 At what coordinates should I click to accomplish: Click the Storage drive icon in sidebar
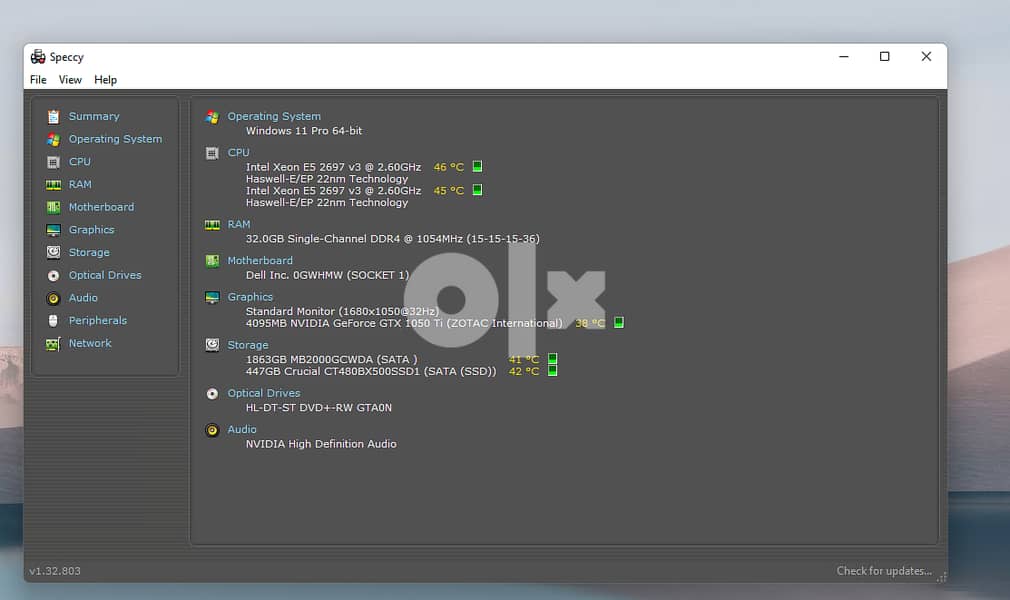[x=53, y=253]
